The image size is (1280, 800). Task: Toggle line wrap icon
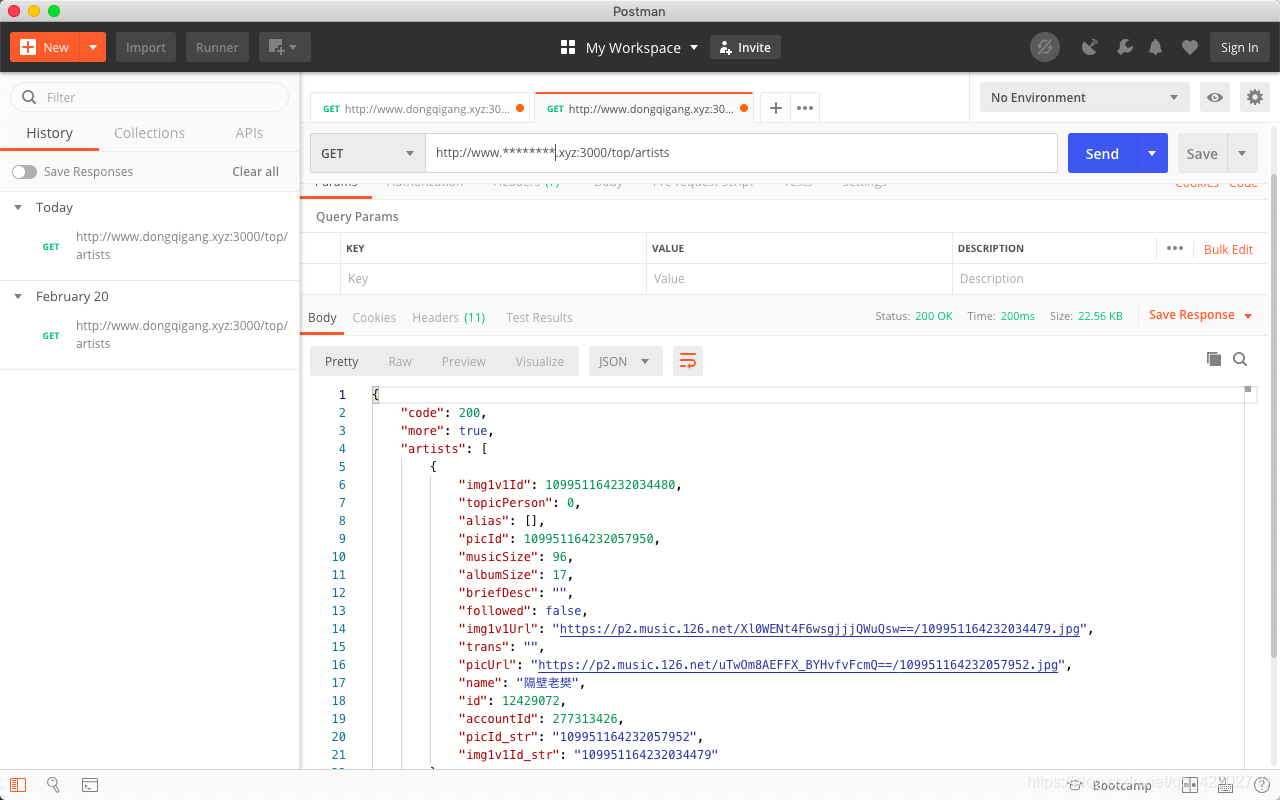(x=688, y=361)
